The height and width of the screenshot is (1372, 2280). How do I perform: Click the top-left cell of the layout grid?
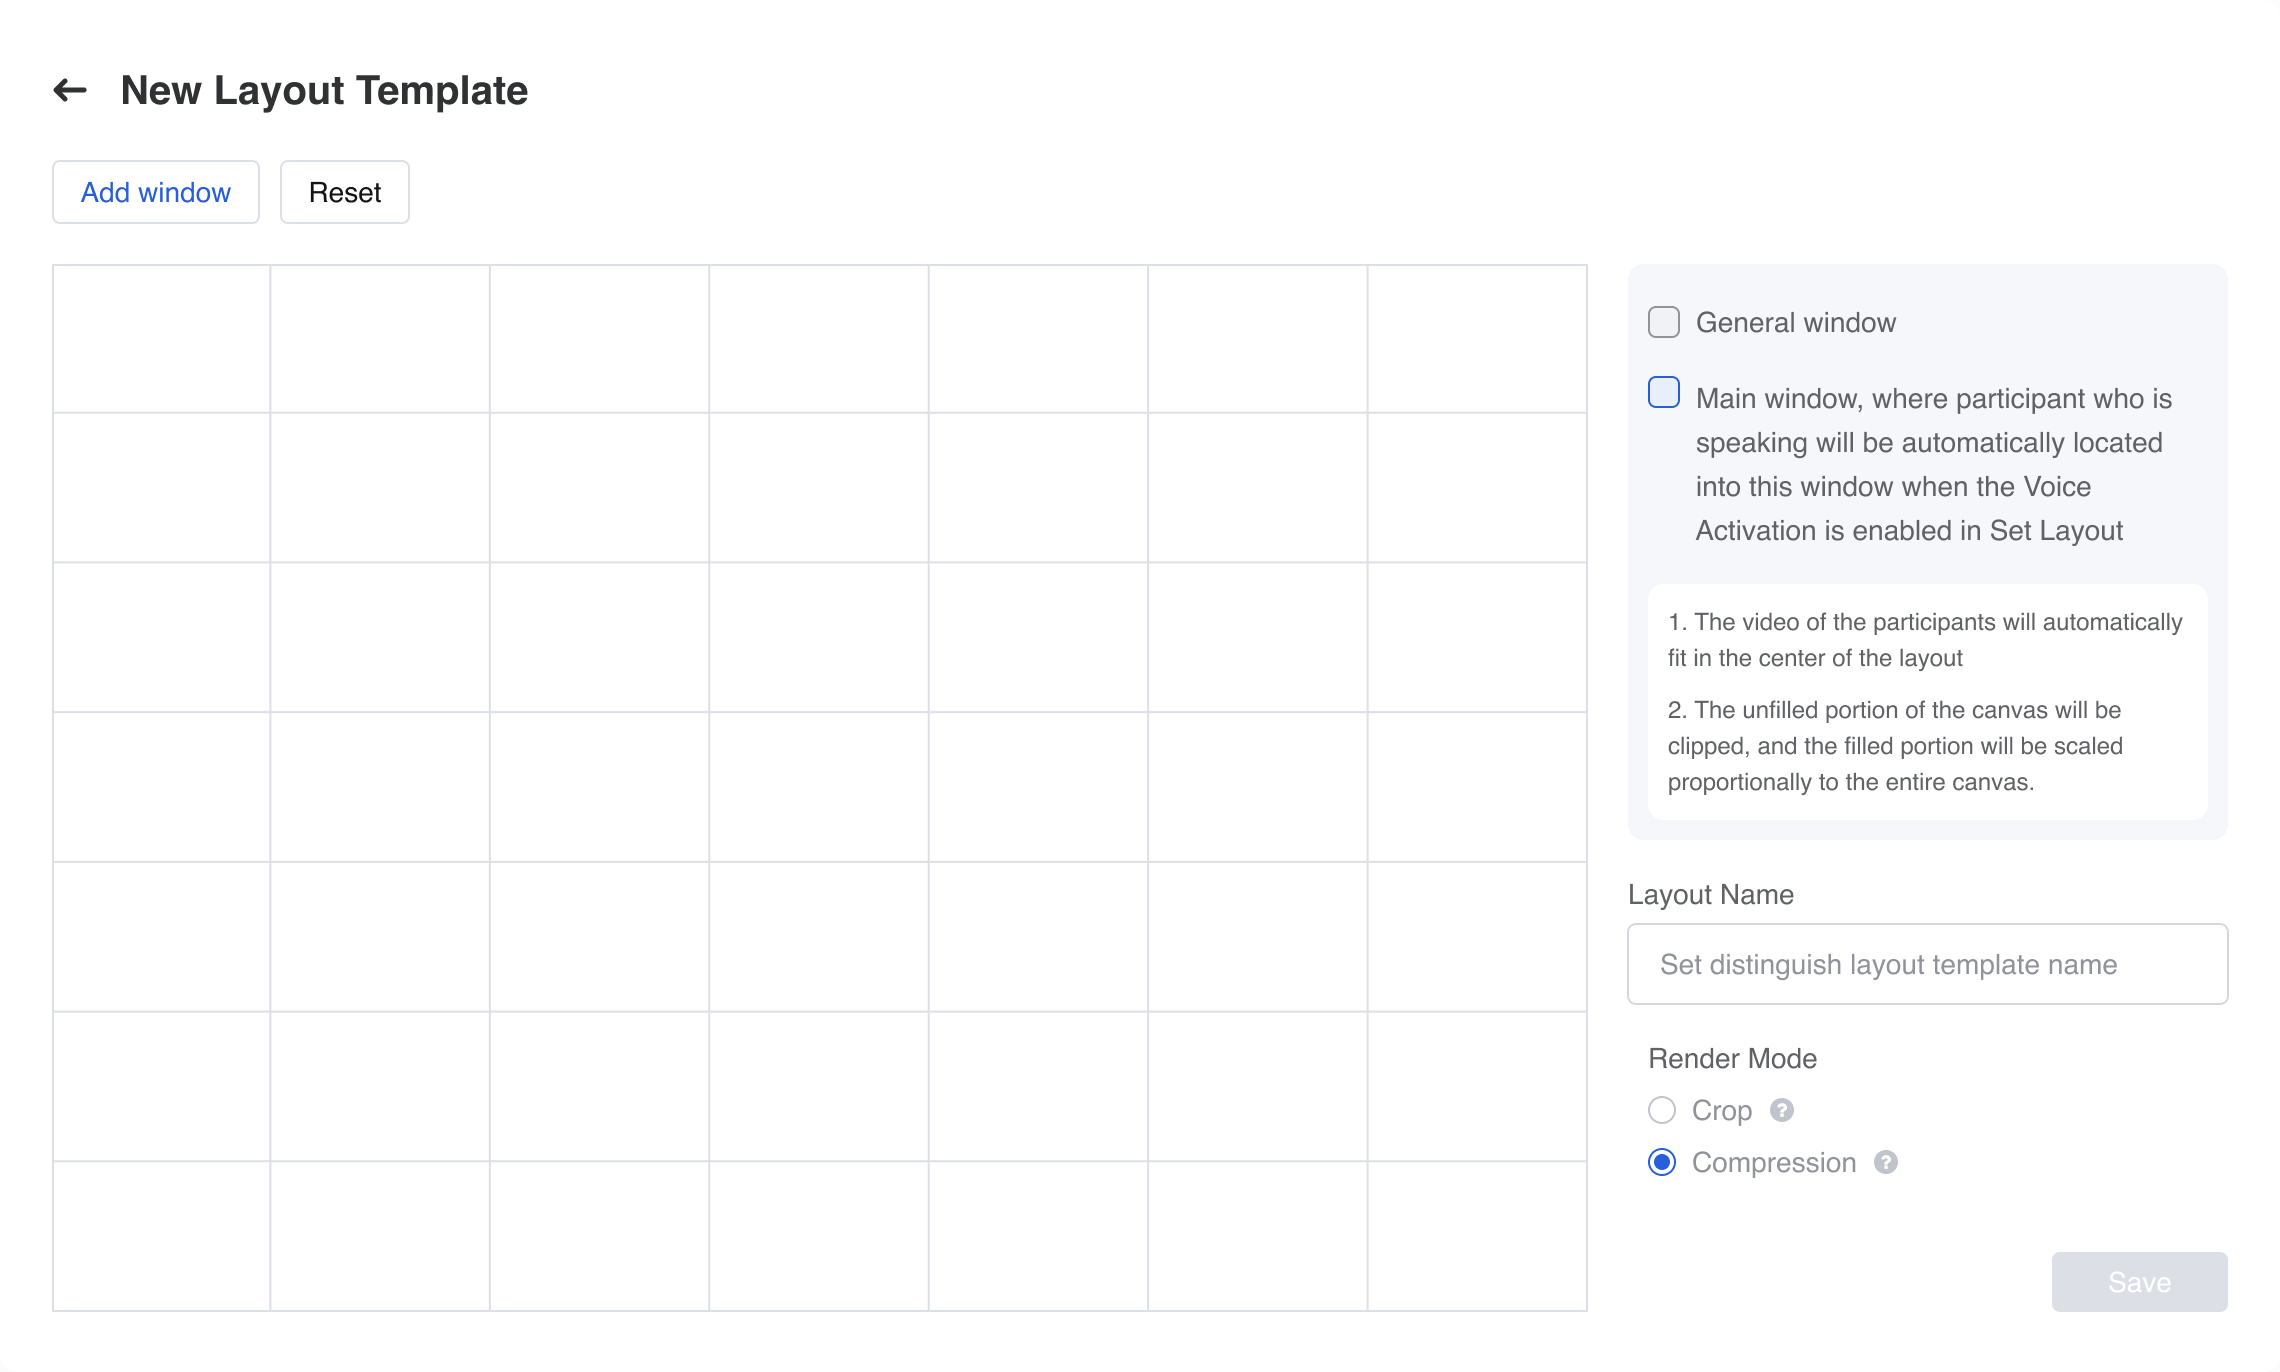coord(162,339)
